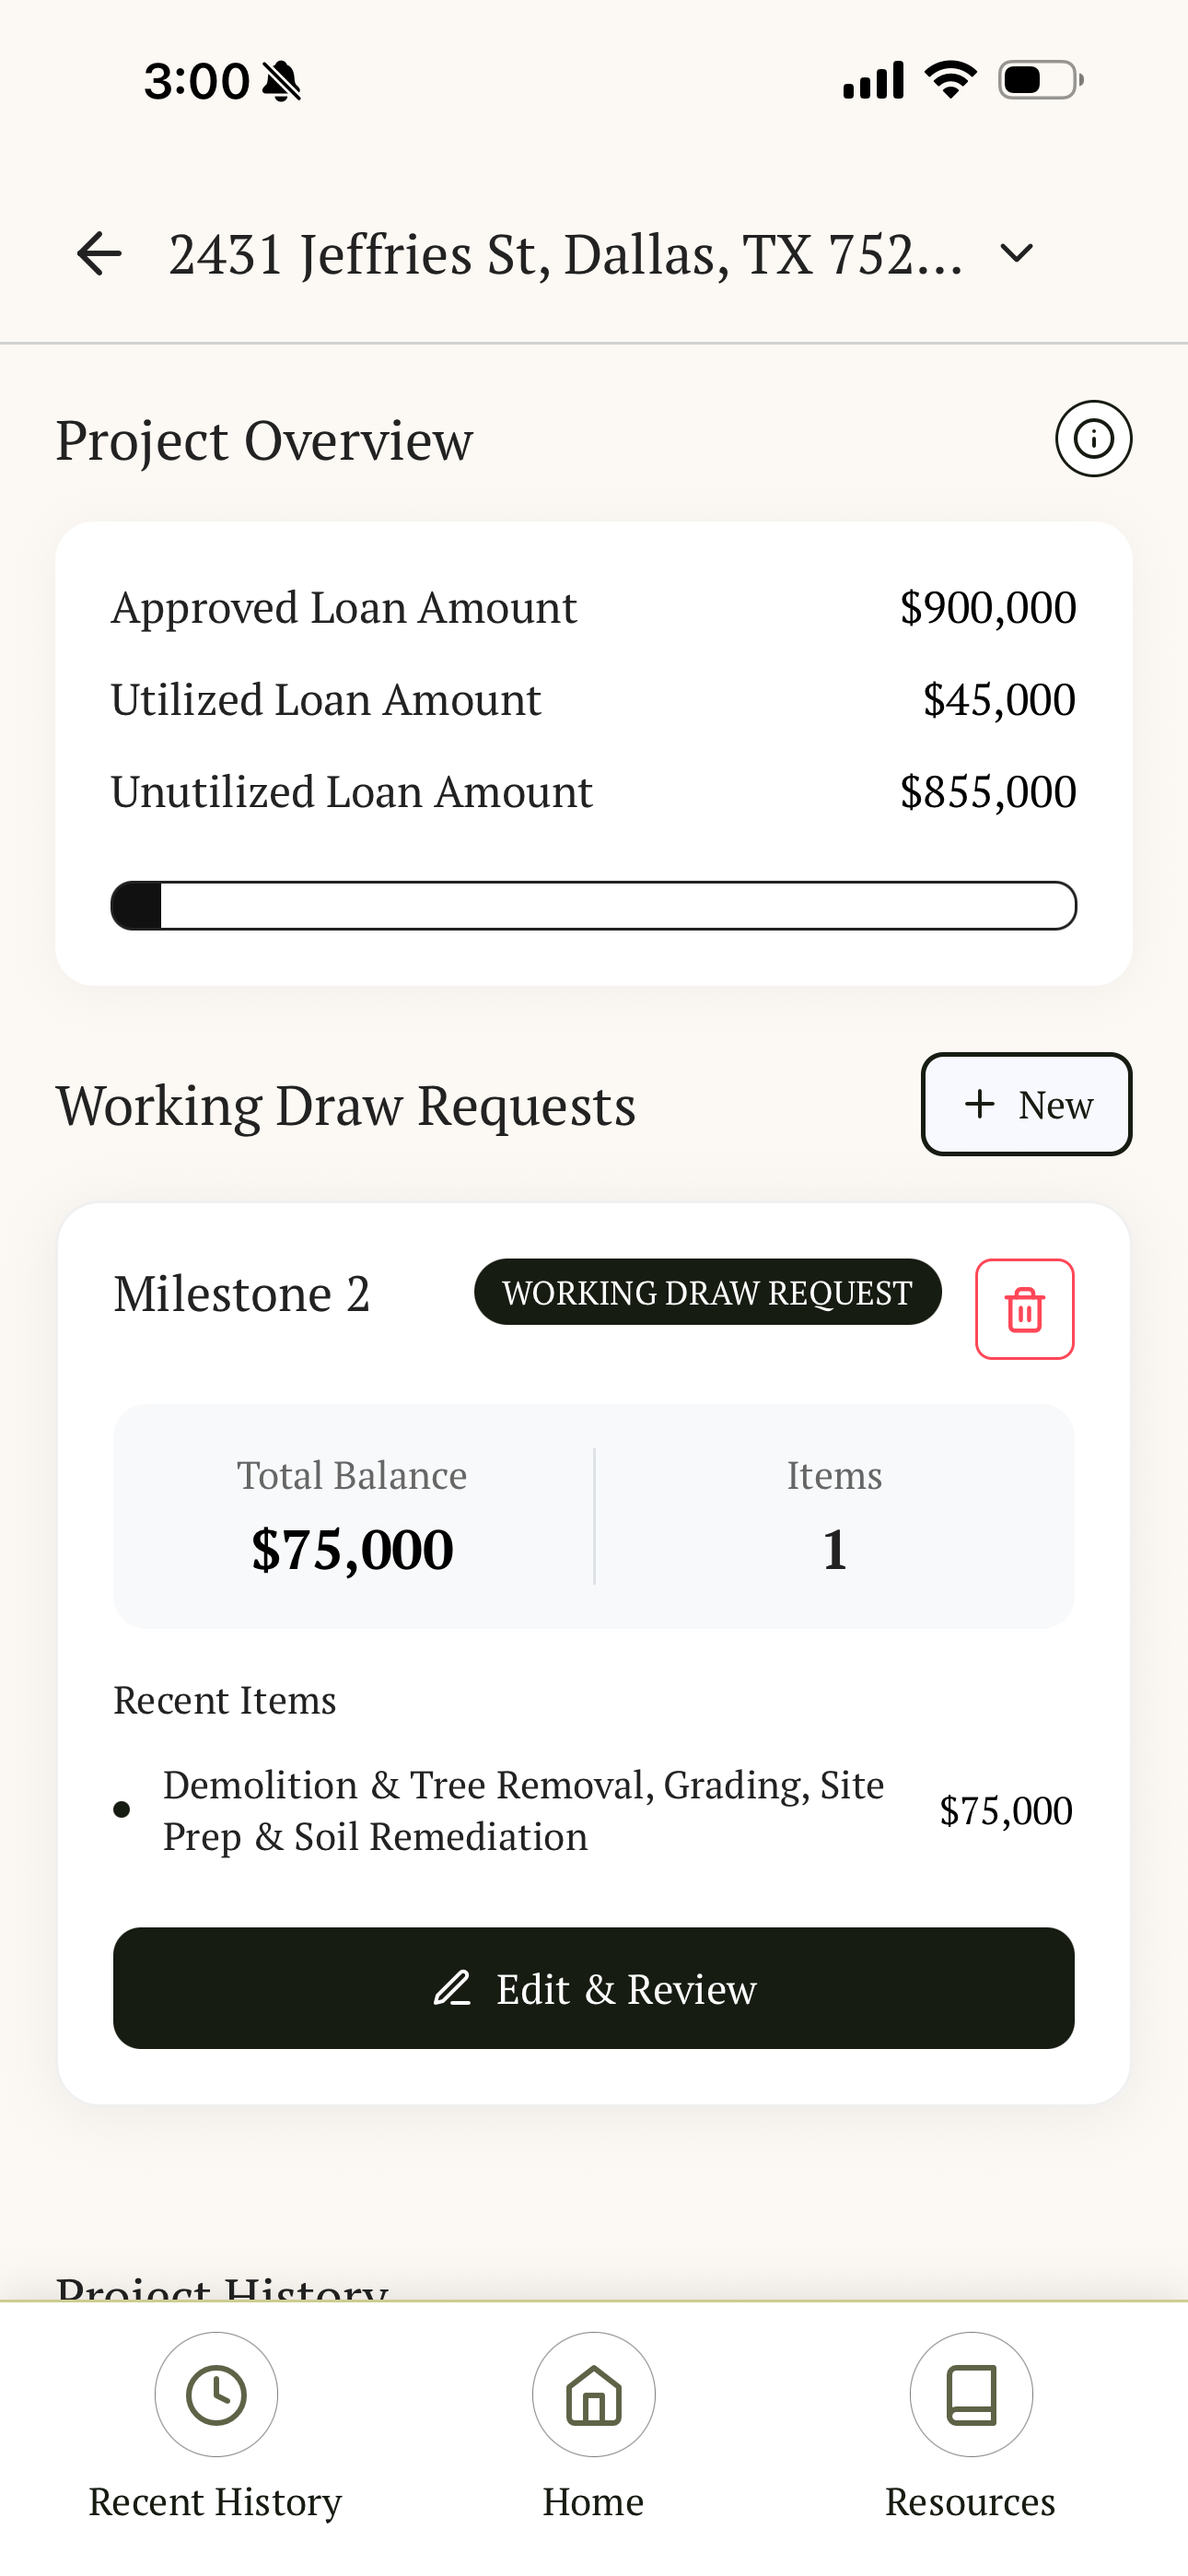Tap the Total Balance $75,000 summary

pos(352,1516)
